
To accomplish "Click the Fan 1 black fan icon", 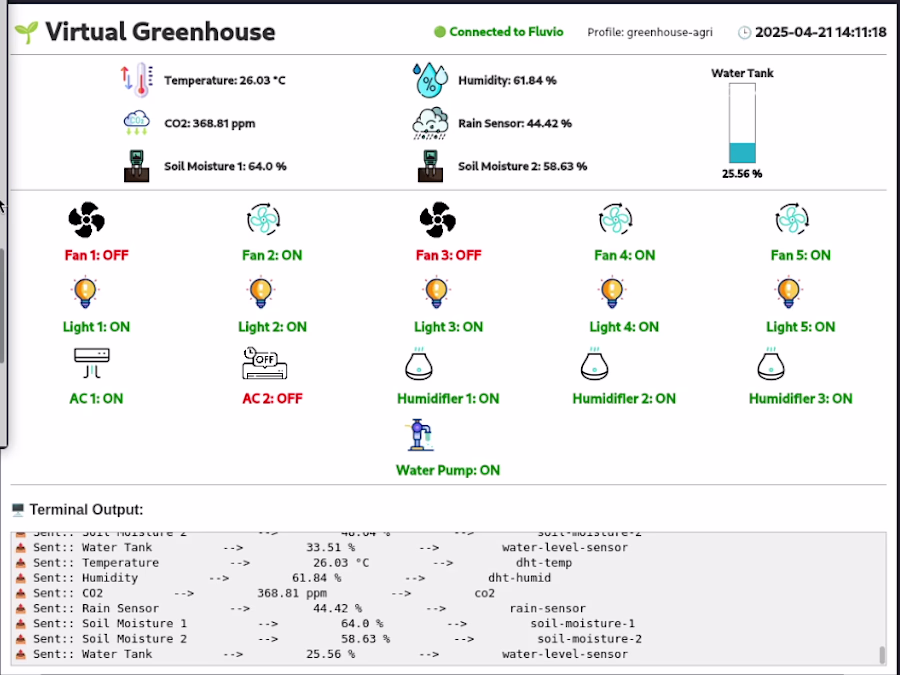I will 87,219.
